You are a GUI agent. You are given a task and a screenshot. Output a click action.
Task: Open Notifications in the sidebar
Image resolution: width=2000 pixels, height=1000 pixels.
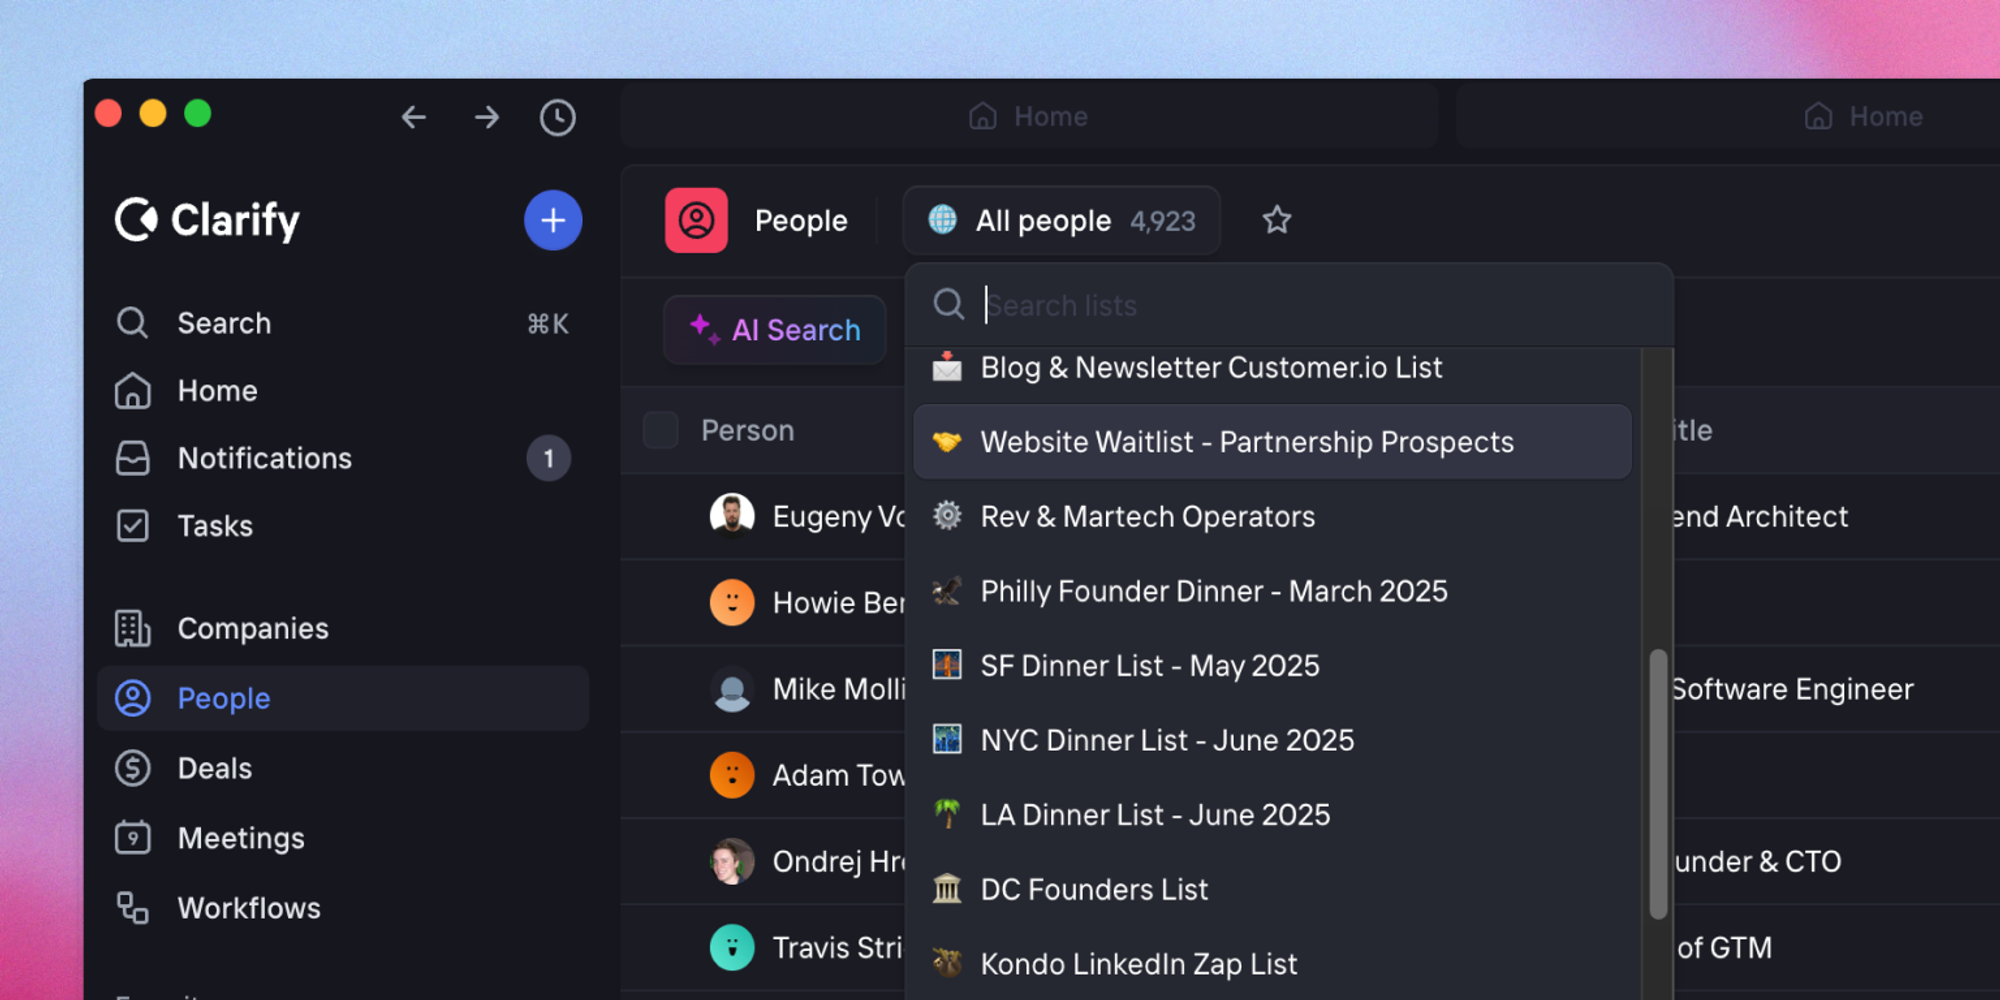[343, 458]
